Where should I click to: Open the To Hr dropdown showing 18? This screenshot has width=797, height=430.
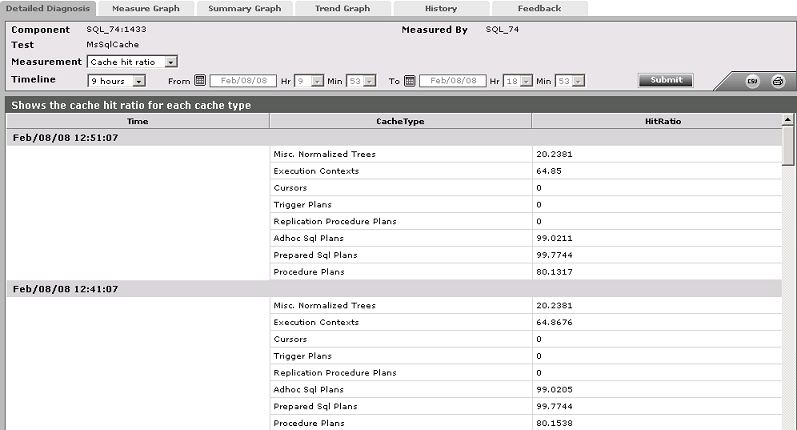coord(518,81)
